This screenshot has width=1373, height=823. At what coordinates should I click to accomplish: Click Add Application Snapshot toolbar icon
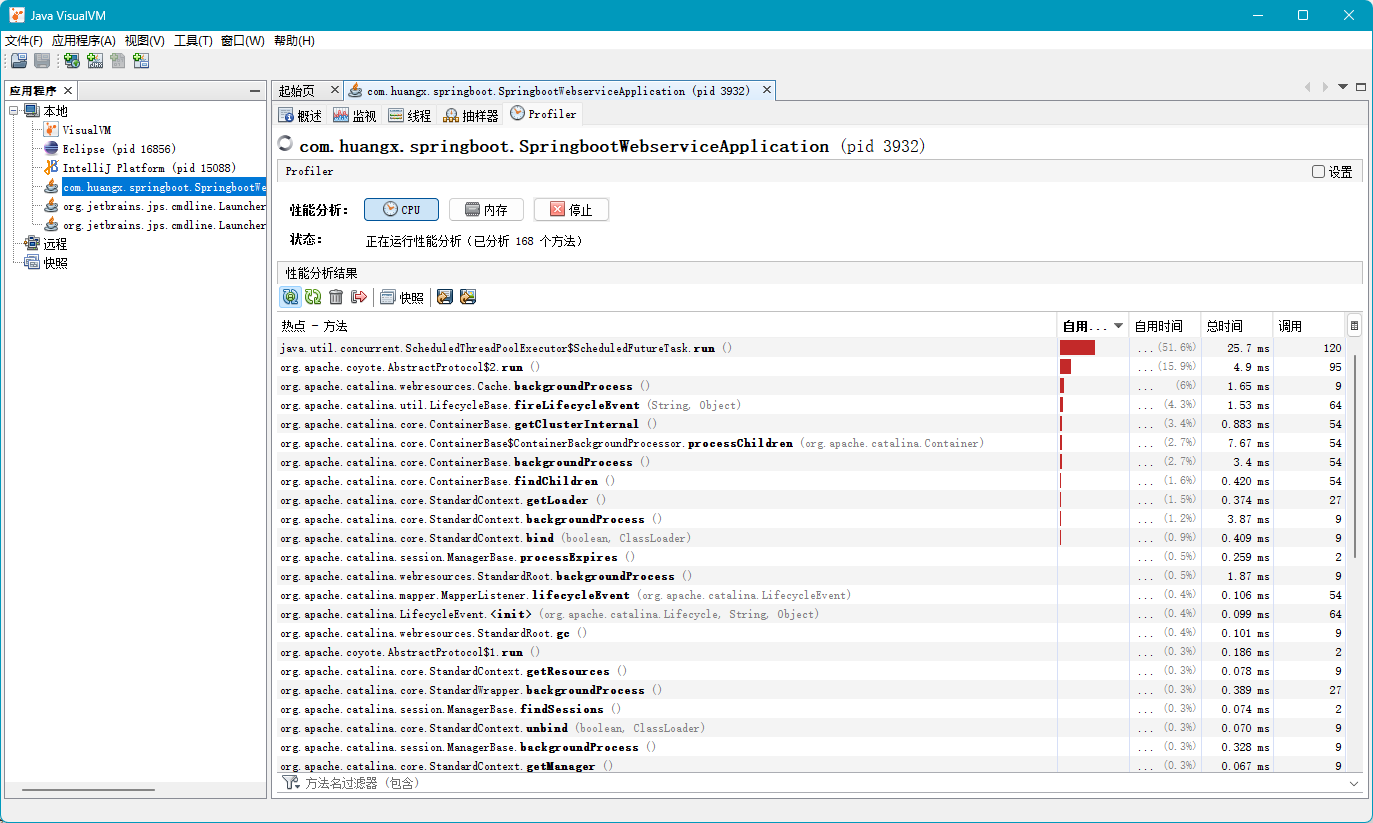pyautogui.click(x=141, y=61)
